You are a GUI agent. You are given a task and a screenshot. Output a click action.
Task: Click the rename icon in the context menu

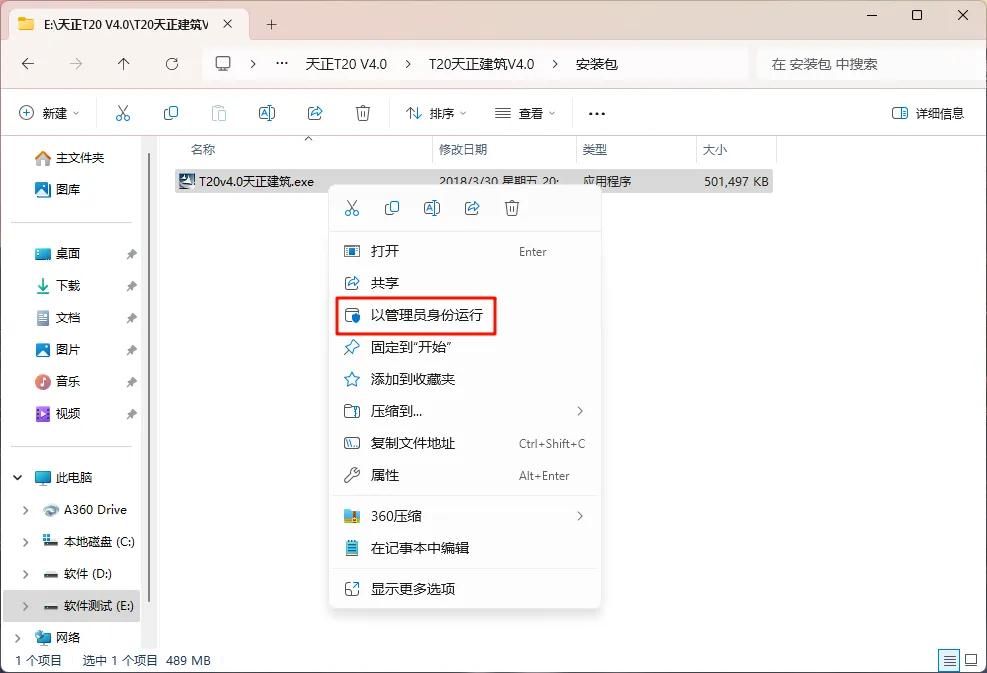432,208
